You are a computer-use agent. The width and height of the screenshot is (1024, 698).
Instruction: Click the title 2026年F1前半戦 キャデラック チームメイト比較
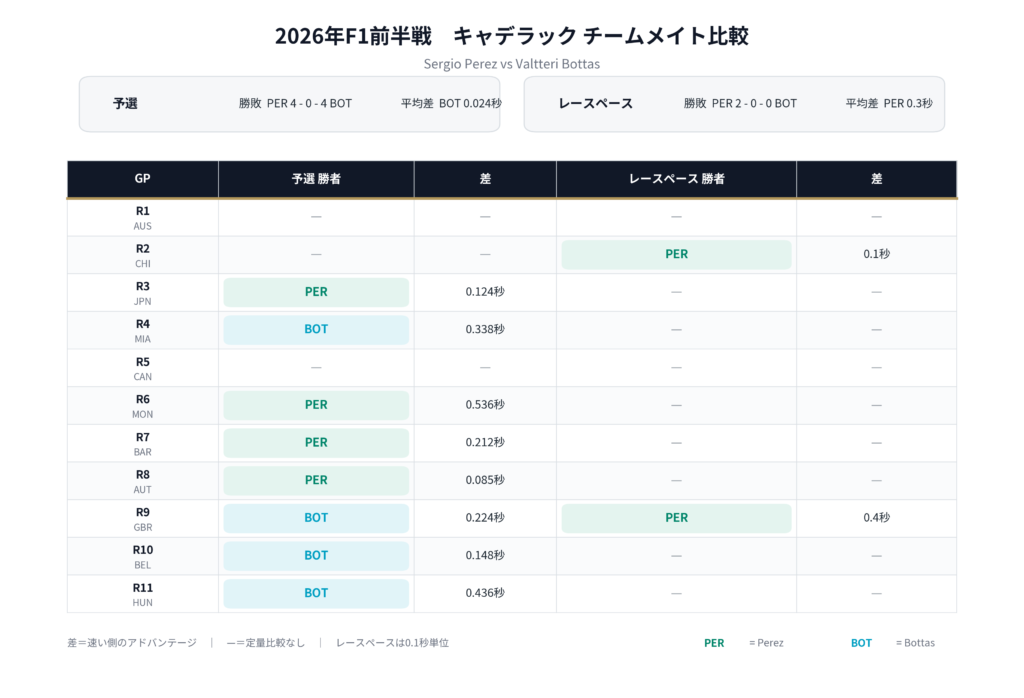[x=511, y=36]
